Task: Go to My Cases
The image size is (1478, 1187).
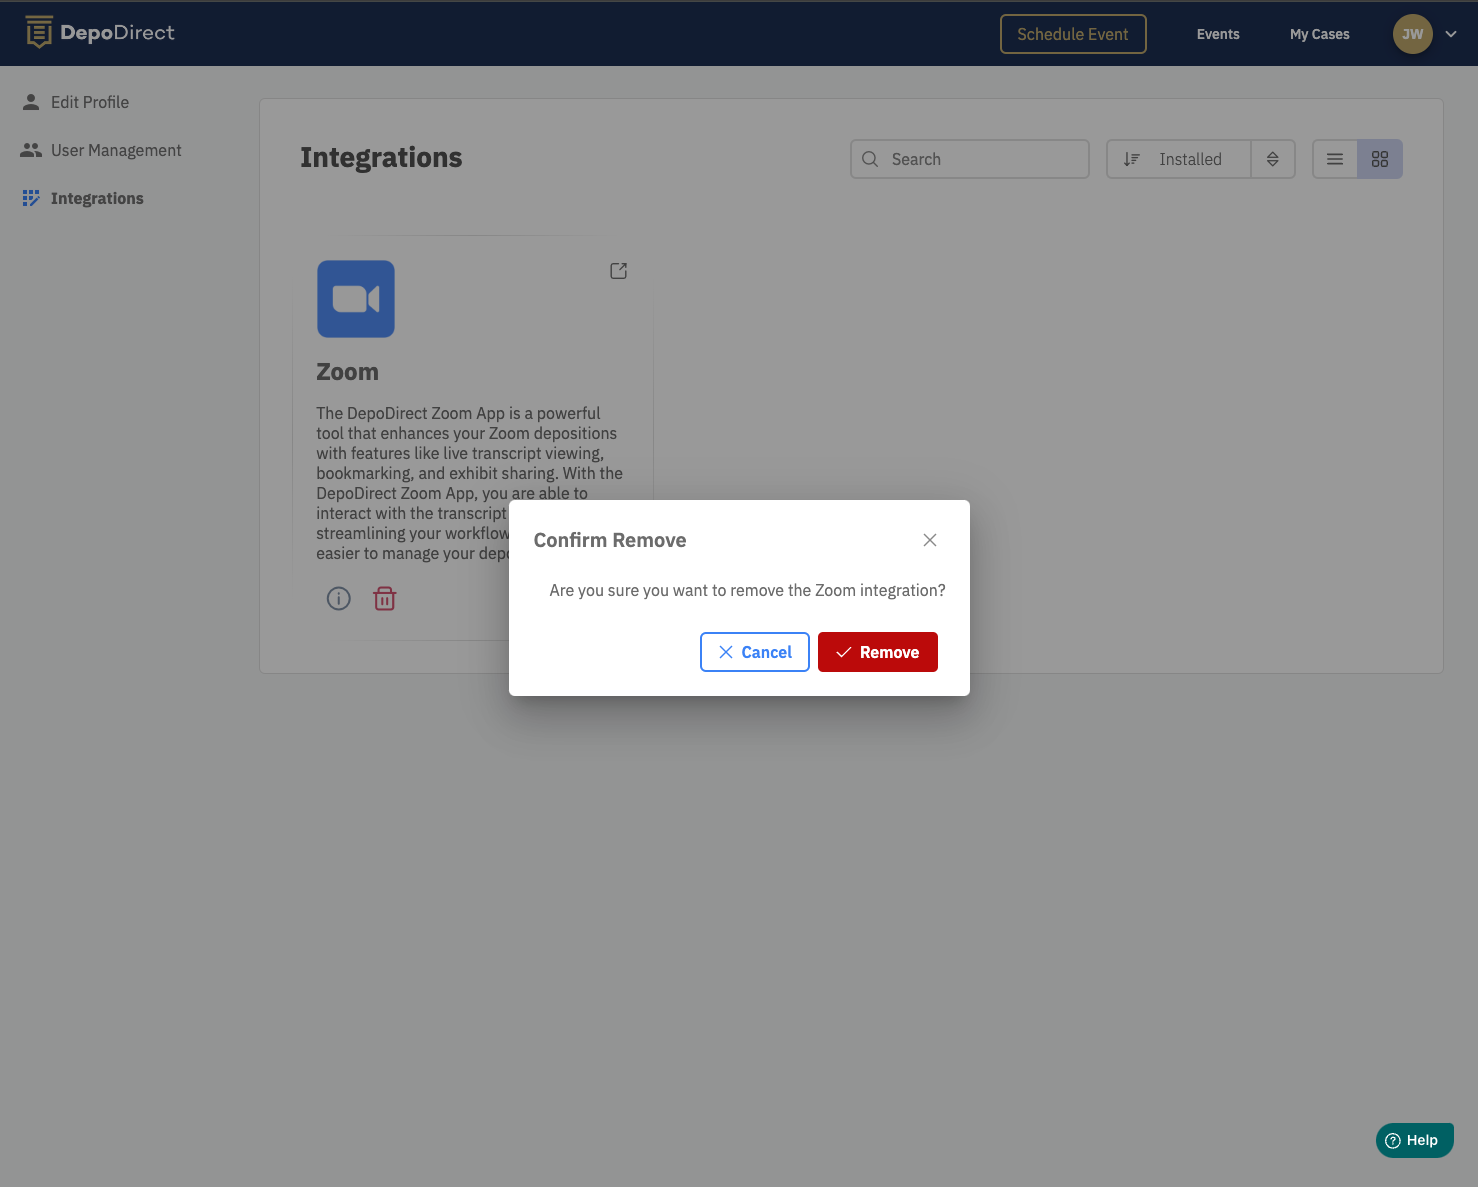Action: [1319, 34]
